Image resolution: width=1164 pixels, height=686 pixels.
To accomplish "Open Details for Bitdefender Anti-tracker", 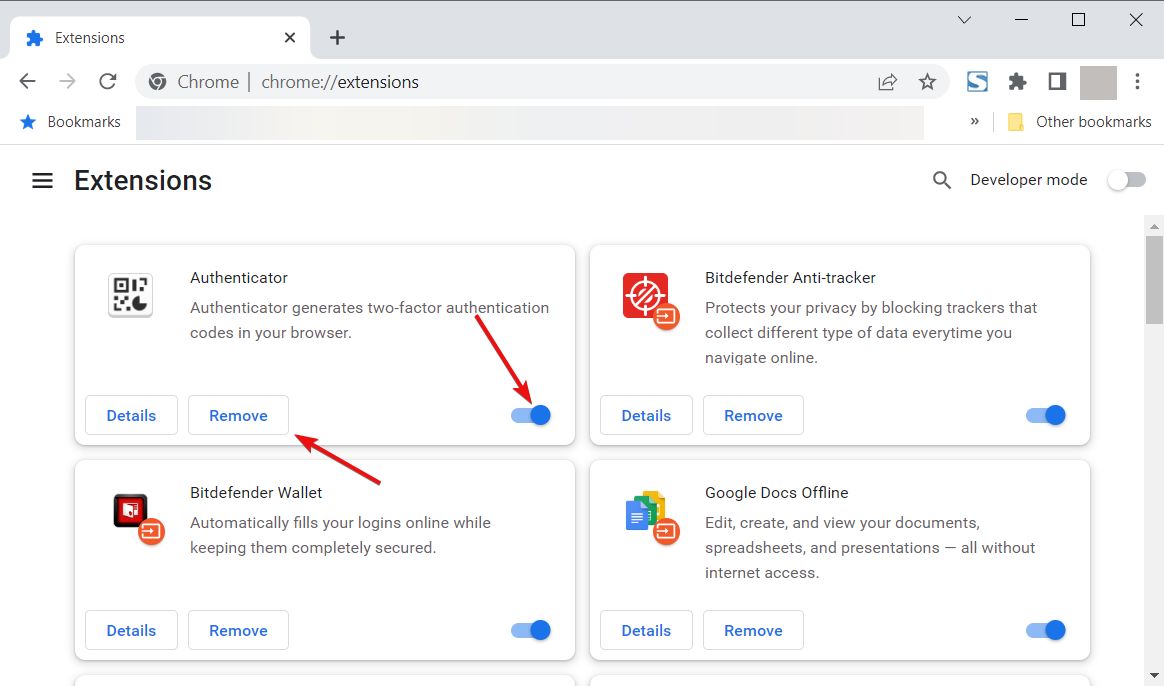I will click(647, 415).
